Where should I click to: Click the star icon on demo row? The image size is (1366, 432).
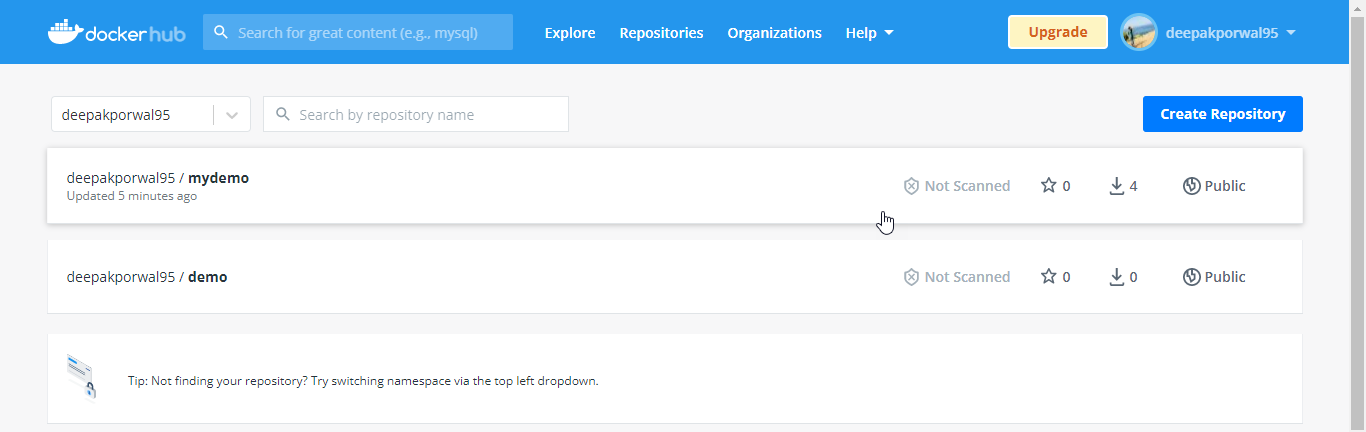[x=1048, y=276]
